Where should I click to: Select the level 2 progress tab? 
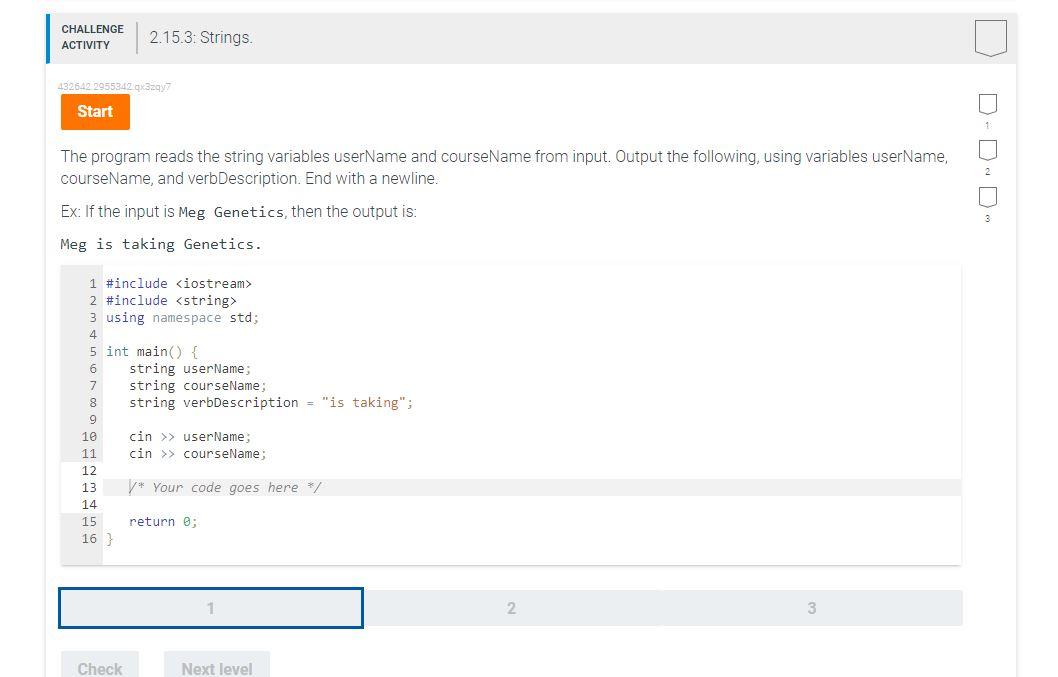511,607
